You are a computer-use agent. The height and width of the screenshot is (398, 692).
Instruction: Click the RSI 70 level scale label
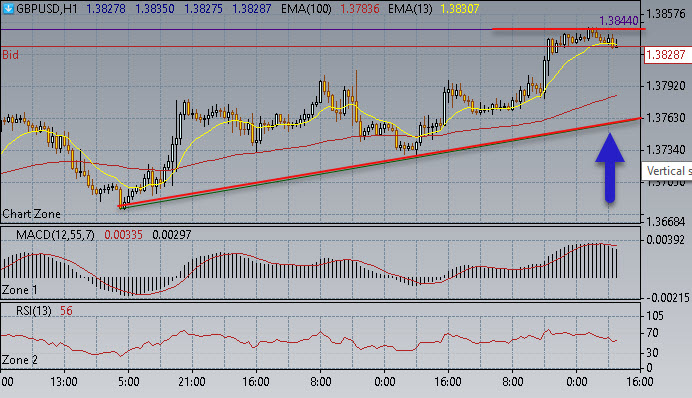tap(652, 333)
